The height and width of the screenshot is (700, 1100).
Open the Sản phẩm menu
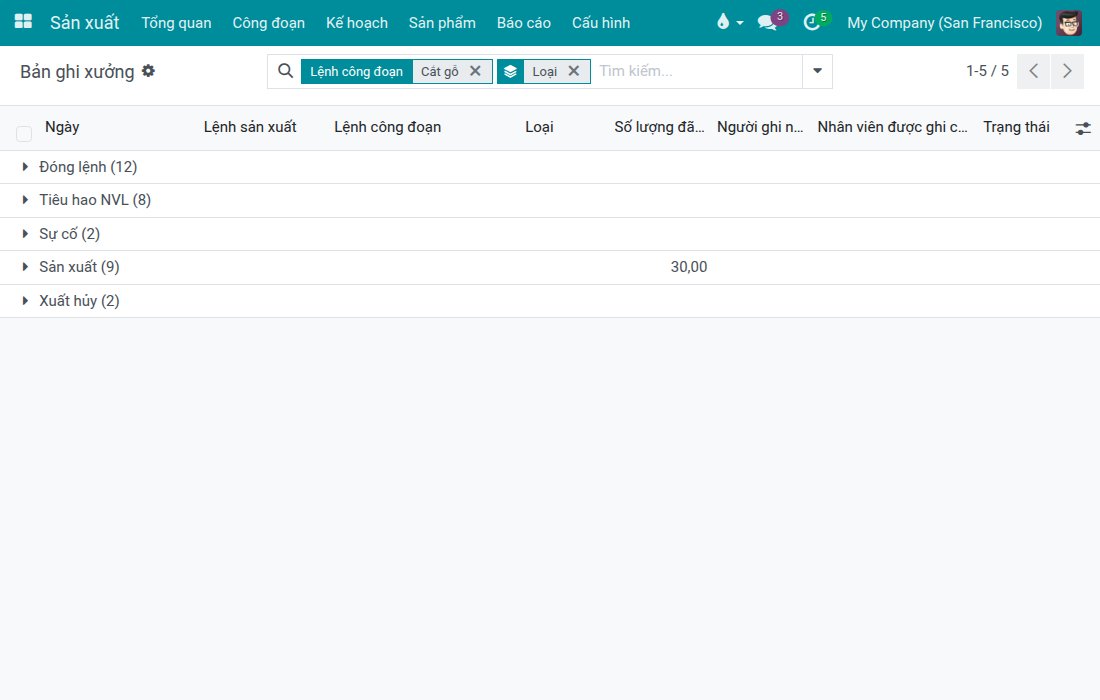[442, 22]
